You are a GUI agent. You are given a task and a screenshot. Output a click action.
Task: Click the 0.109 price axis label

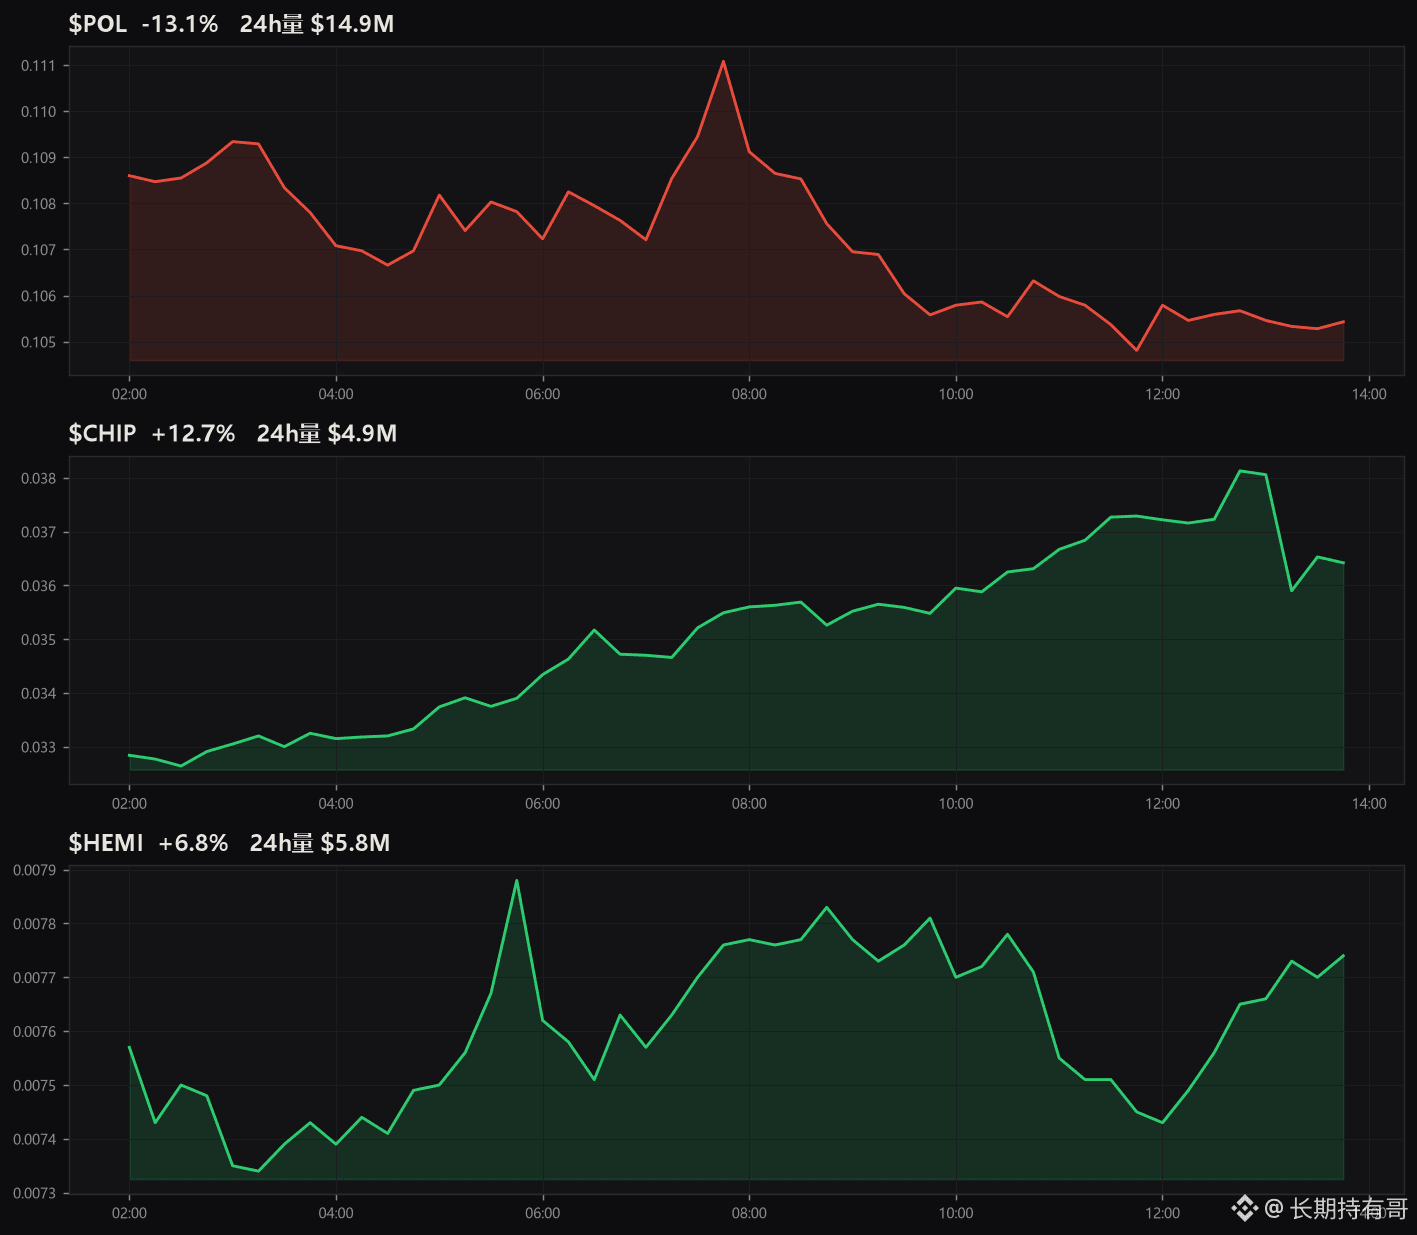click(38, 158)
